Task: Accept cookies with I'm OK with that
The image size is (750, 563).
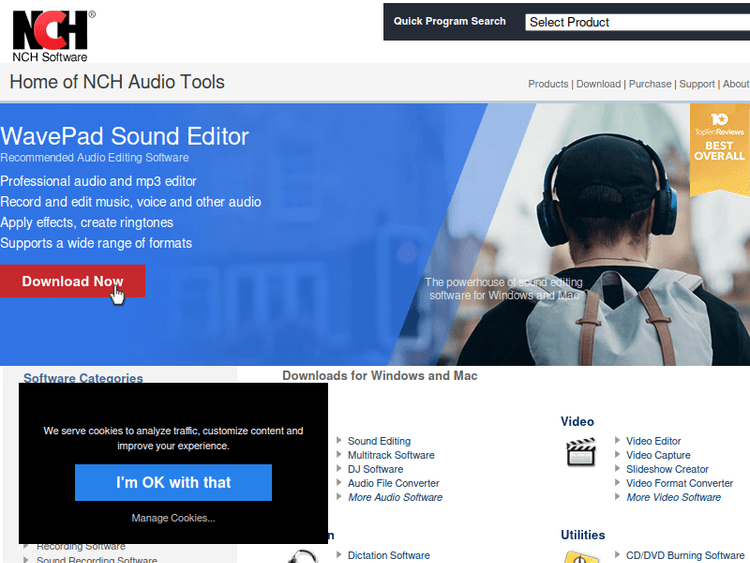Action: [x=173, y=482]
